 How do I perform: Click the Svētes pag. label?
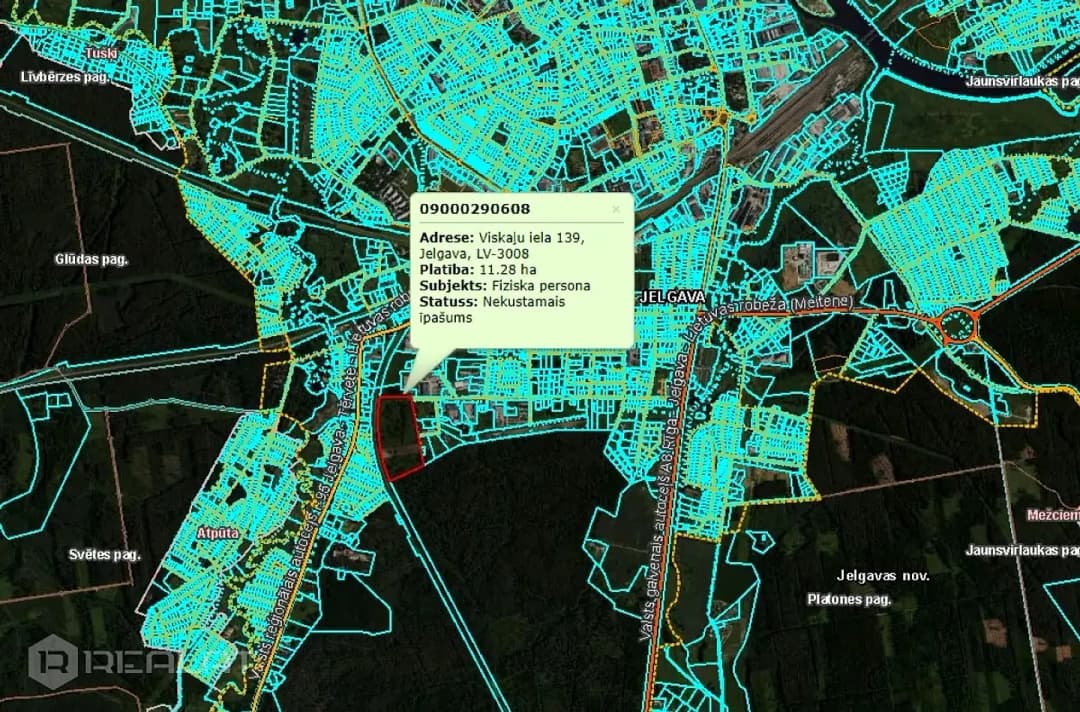point(104,554)
